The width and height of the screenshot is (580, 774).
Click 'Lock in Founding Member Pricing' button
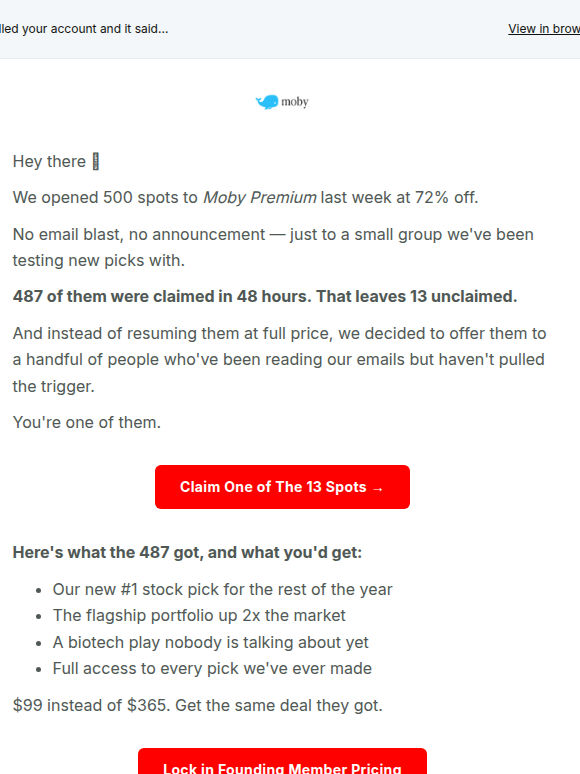[x=282, y=761]
